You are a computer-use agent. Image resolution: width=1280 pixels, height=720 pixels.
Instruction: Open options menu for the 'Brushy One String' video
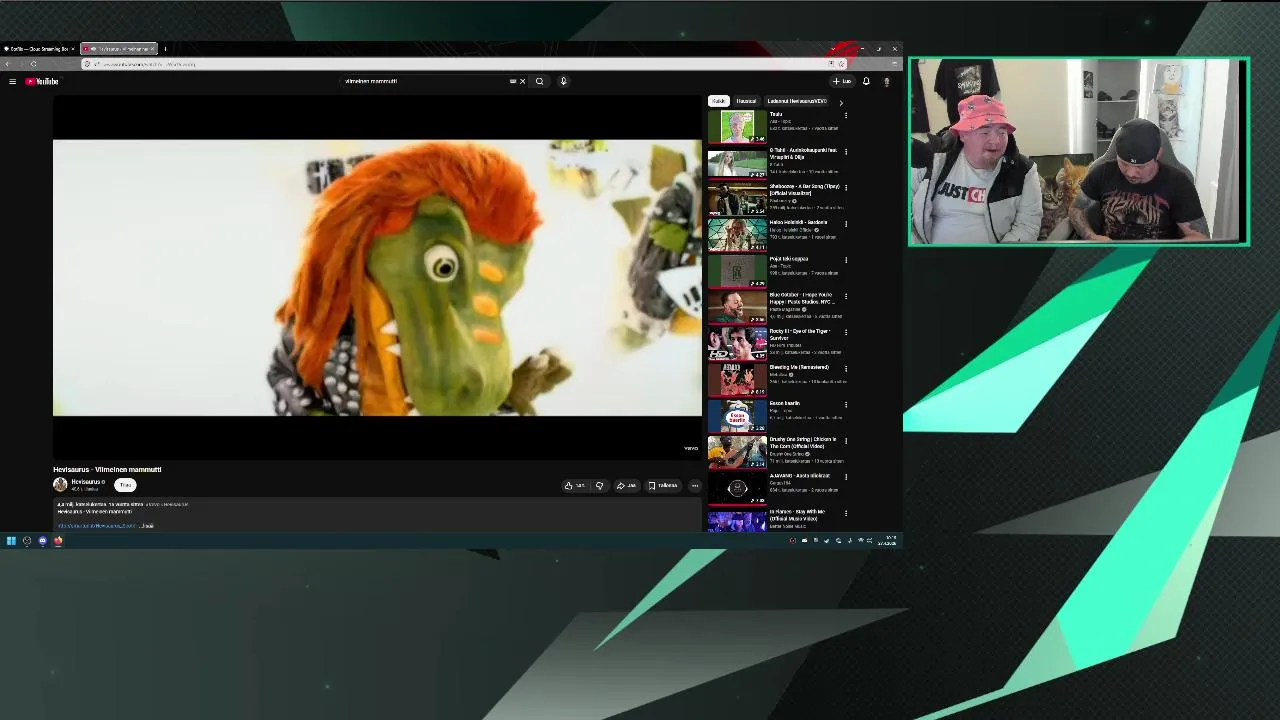tap(846, 441)
